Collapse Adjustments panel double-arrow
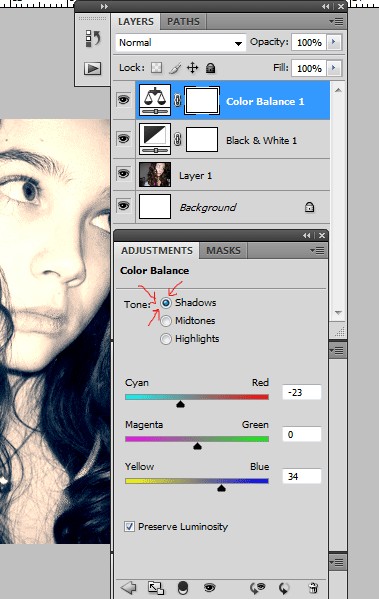Image resolution: width=379 pixels, height=599 pixels. point(306,236)
